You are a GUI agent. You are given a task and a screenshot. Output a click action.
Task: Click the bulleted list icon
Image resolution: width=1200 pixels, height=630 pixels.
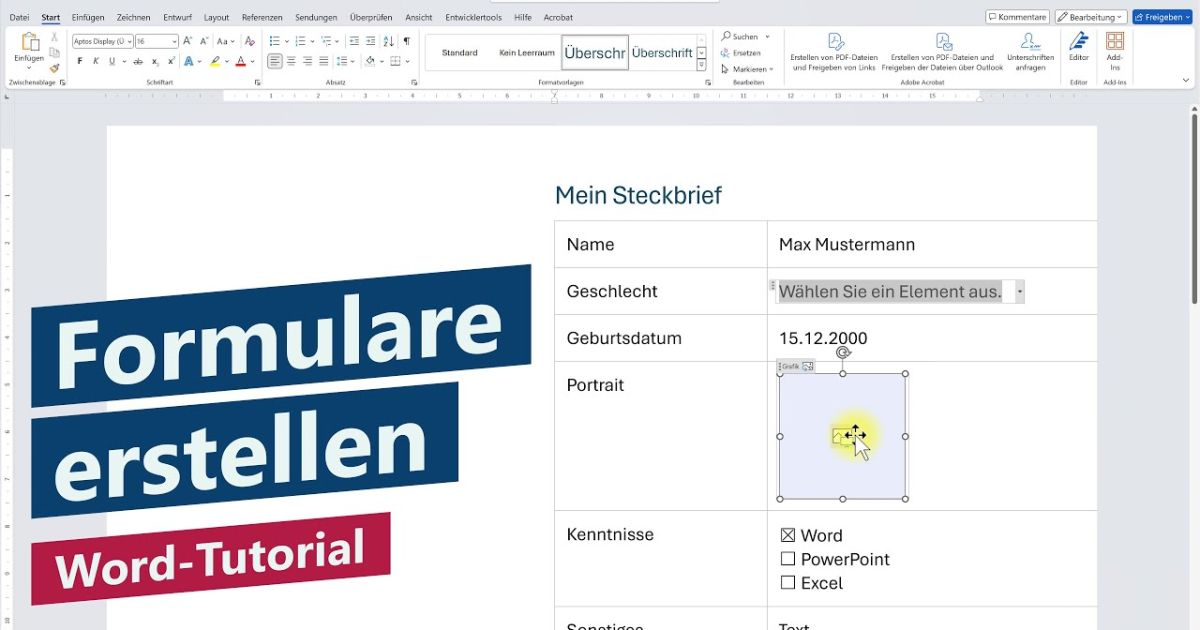click(x=275, y=41)
